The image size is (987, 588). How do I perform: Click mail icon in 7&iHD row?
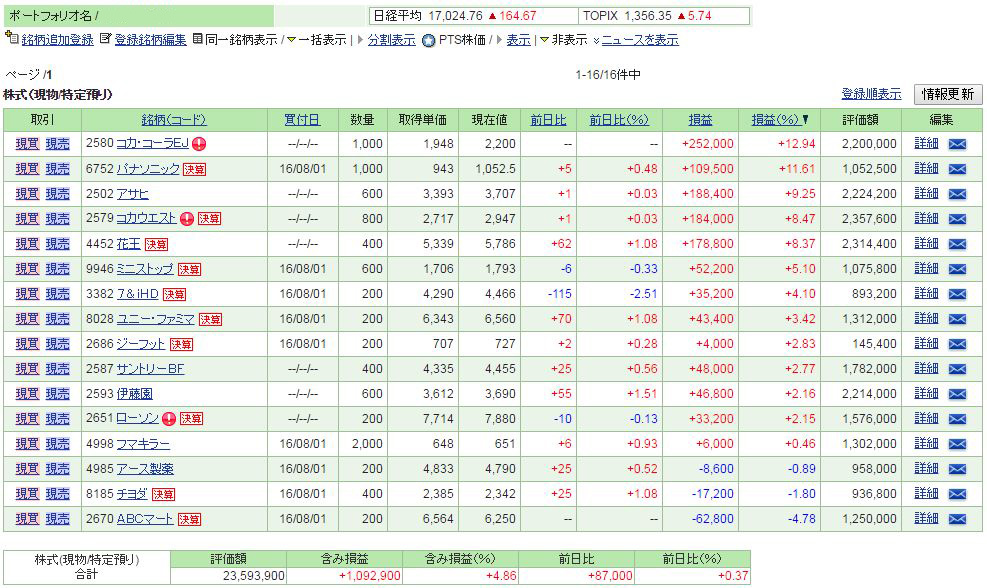(957, 294)
